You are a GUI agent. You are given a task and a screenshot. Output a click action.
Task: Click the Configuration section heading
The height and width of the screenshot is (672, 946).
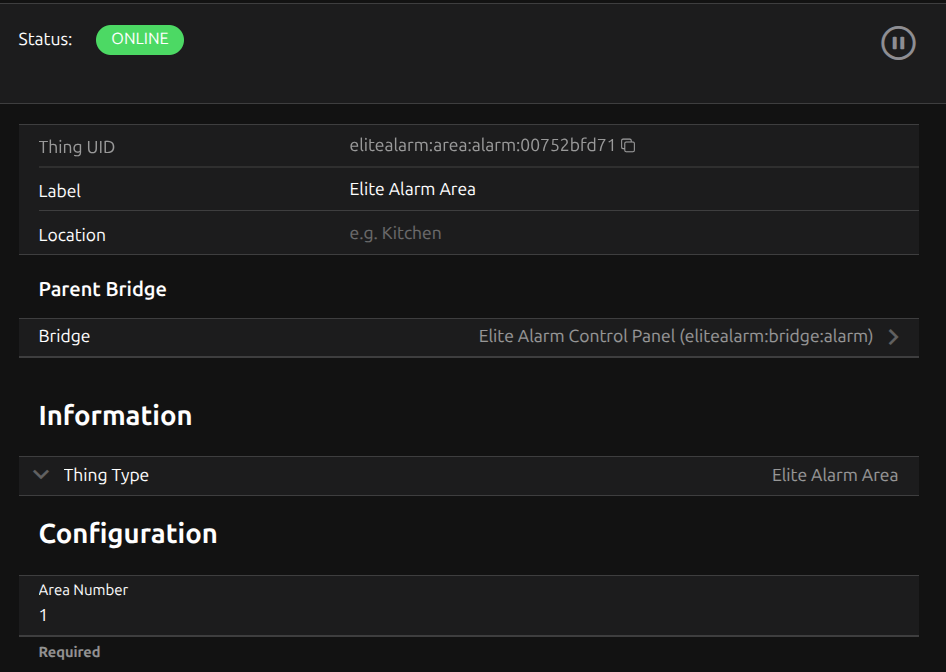128,534
